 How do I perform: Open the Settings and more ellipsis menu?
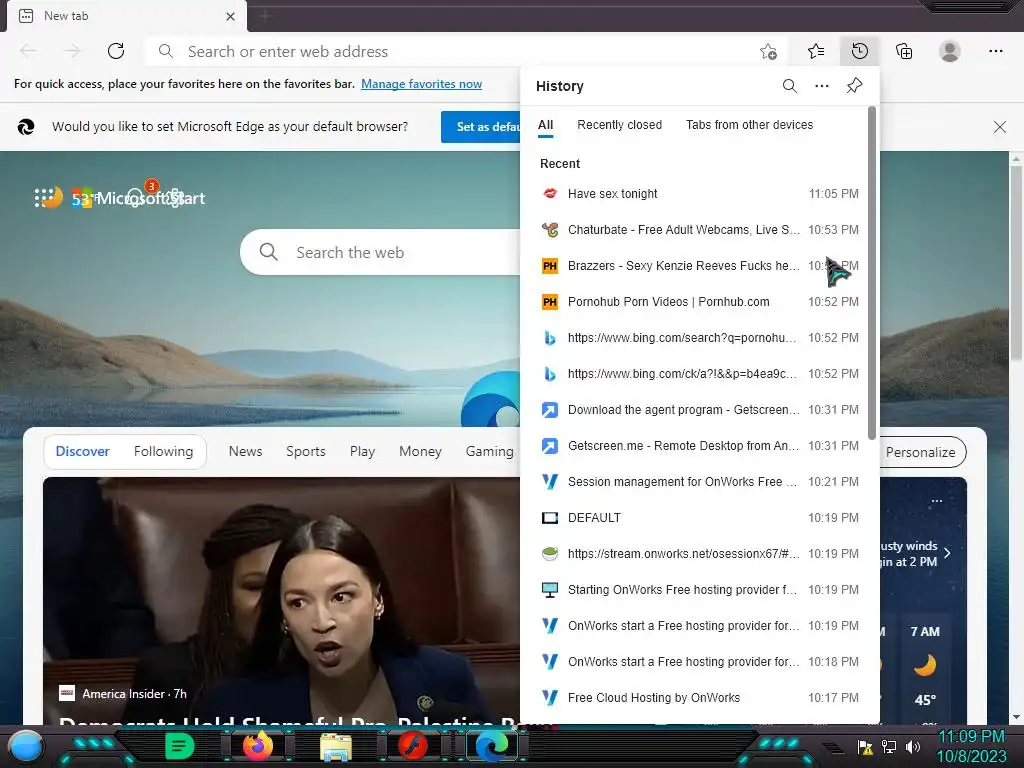click(995, 51)
